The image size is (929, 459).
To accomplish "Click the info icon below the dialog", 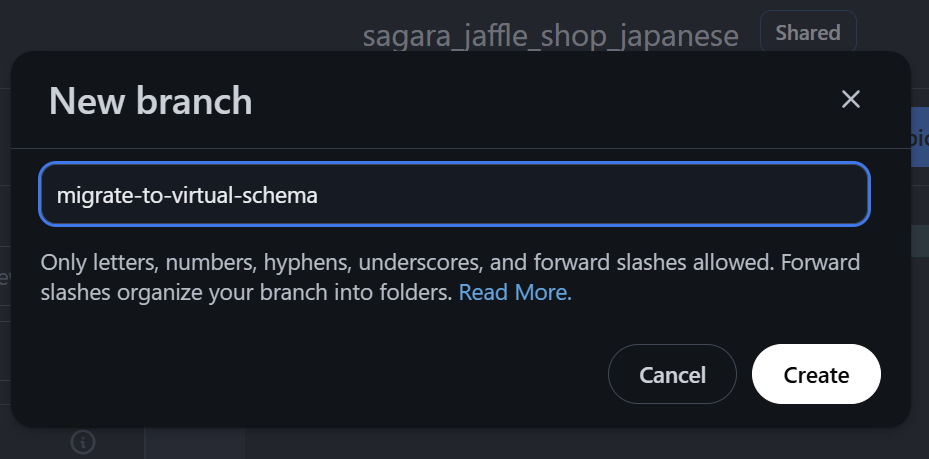I will [x=83, y=441].
